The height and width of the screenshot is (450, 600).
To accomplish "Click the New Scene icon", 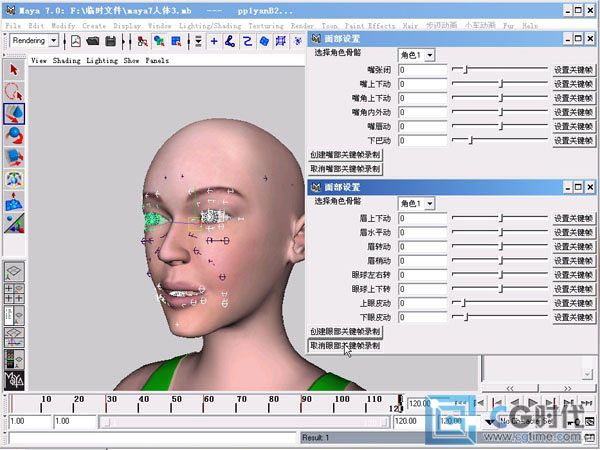I will 76,41.
